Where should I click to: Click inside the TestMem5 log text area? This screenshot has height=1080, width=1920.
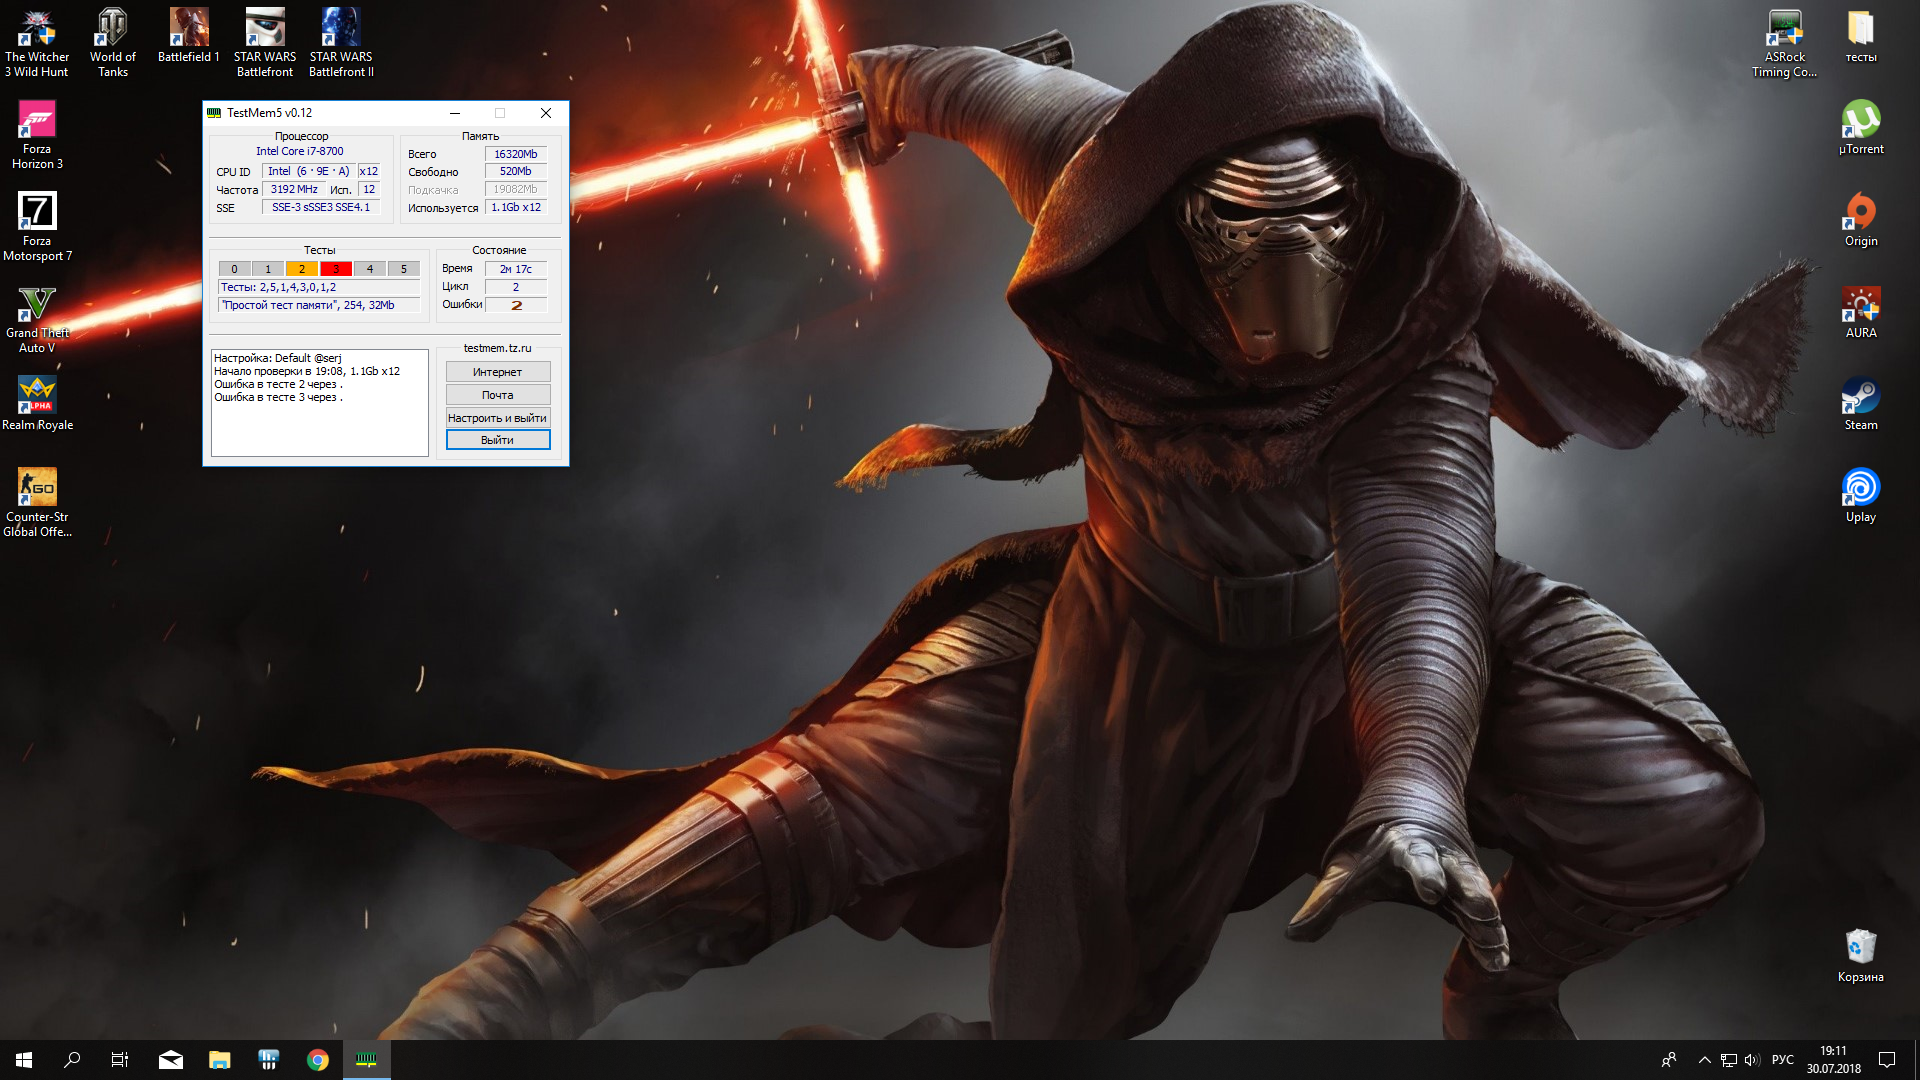(x=319, y=425)
